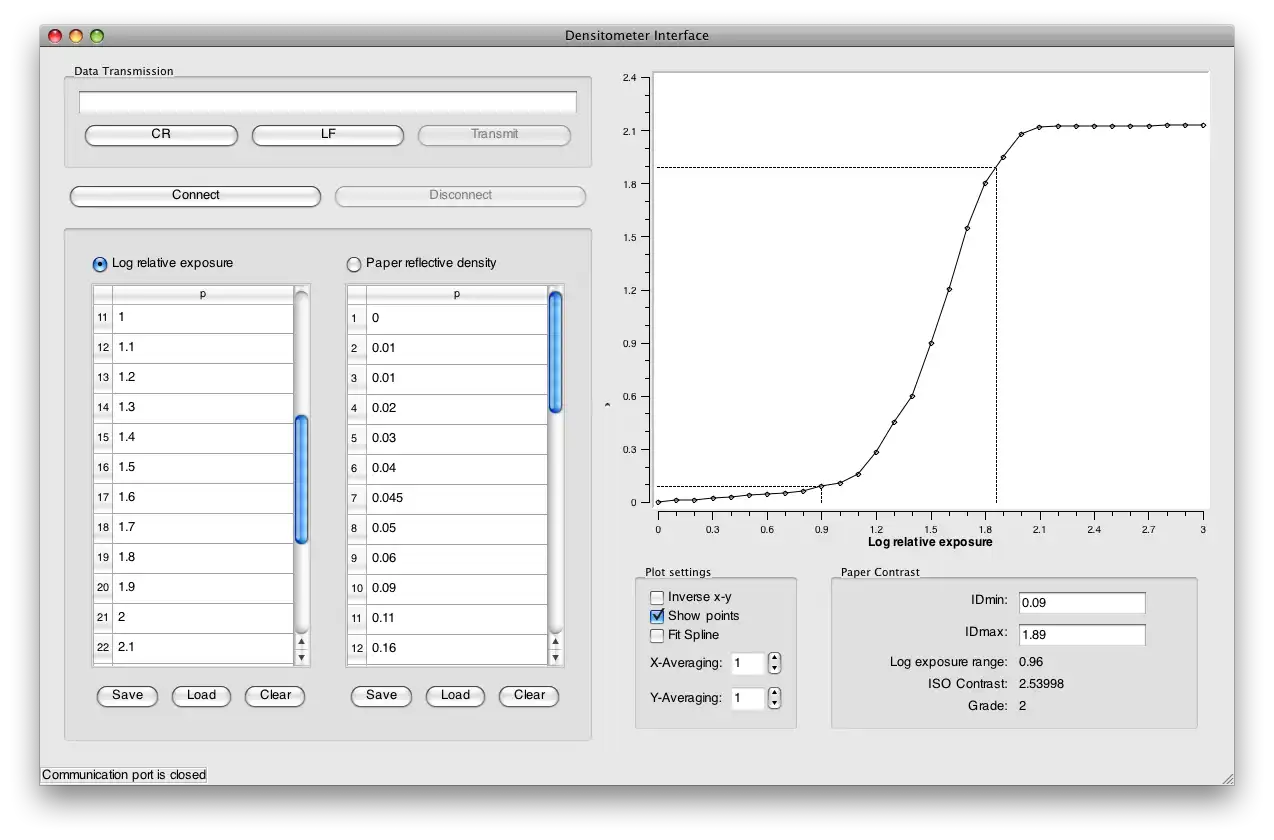Decrease X-Averaging with the down stepper arrow
This screenshot has height=840, width=1274.
coord(774,669)
